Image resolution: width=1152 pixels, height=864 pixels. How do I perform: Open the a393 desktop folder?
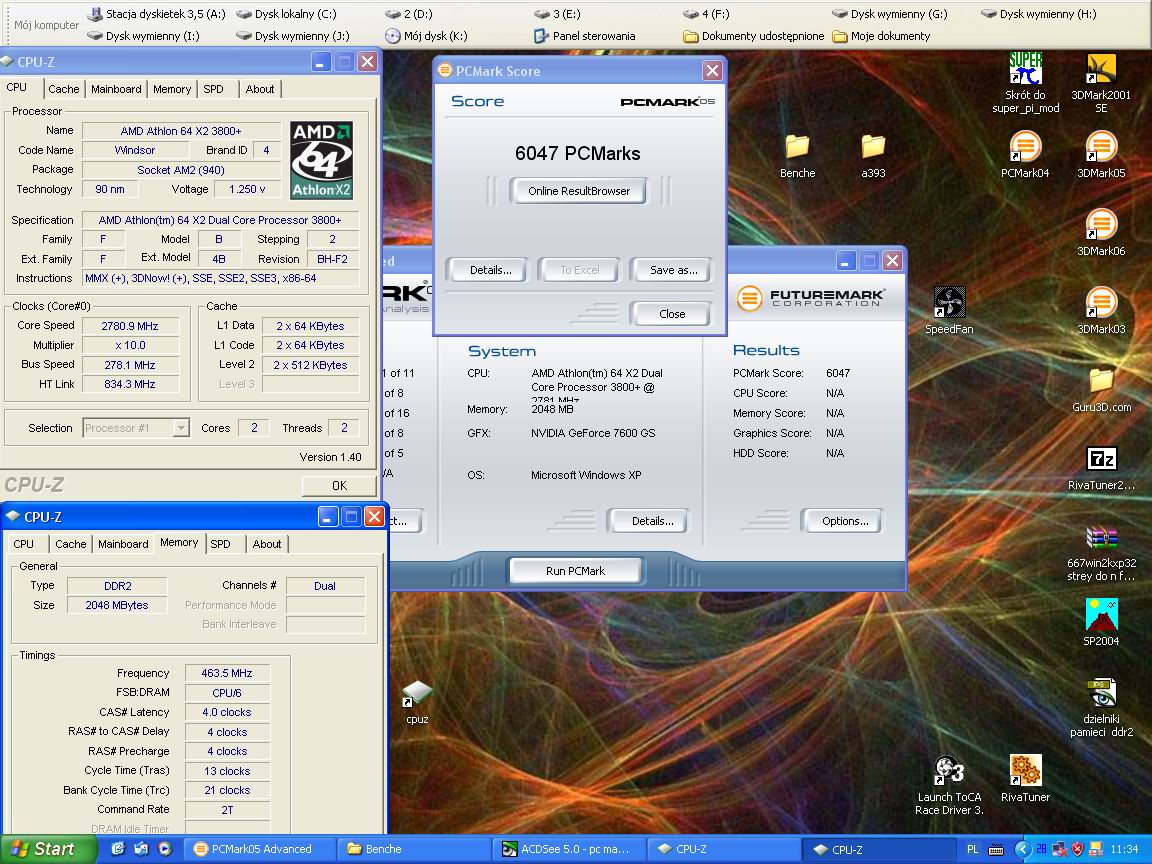tap(873, 156)
